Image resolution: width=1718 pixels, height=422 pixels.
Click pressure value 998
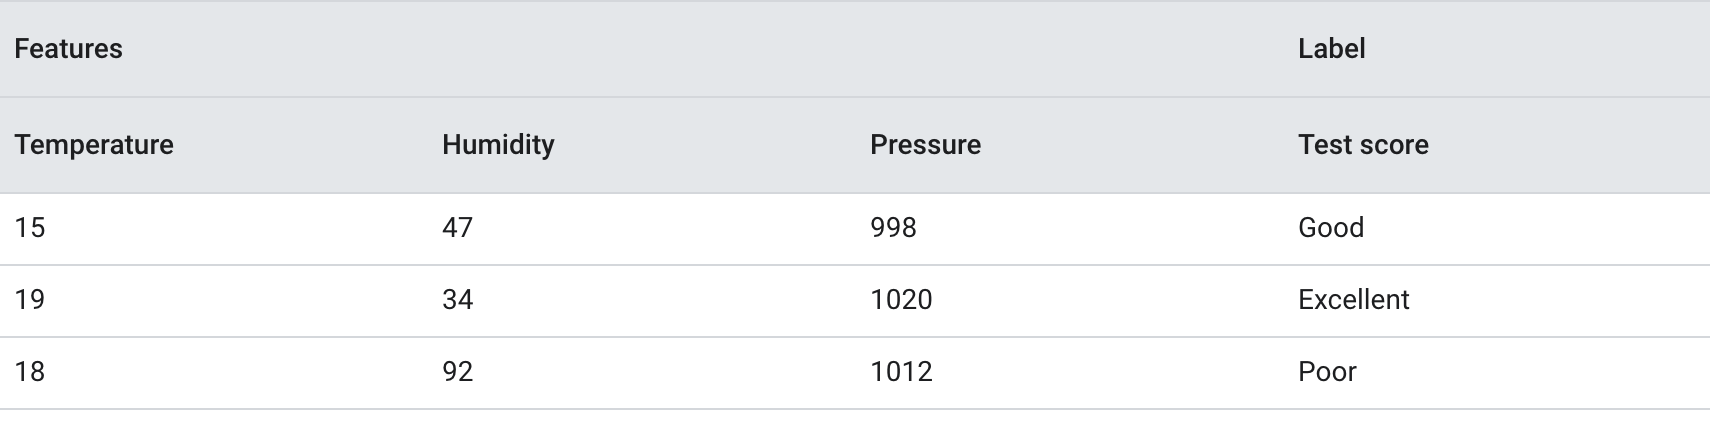point(893,228)
